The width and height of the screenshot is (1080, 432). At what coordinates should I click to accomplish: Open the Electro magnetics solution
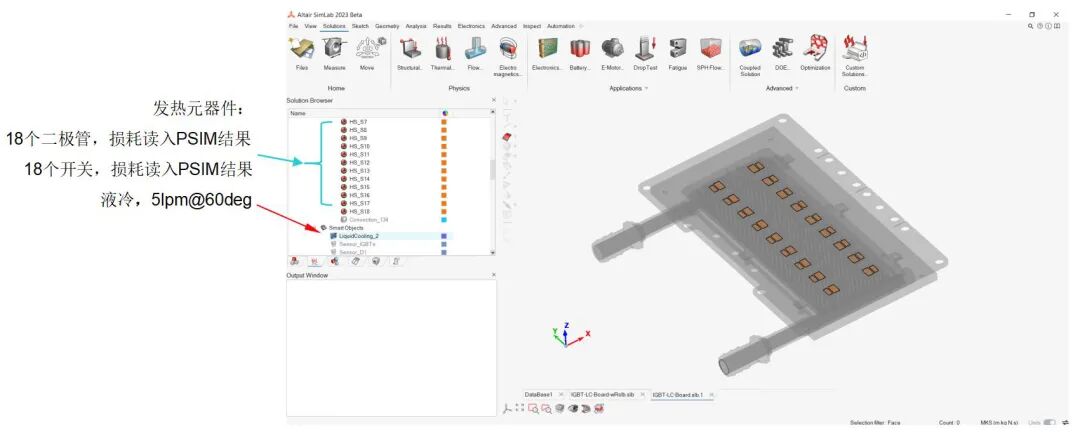click(508, 56)
